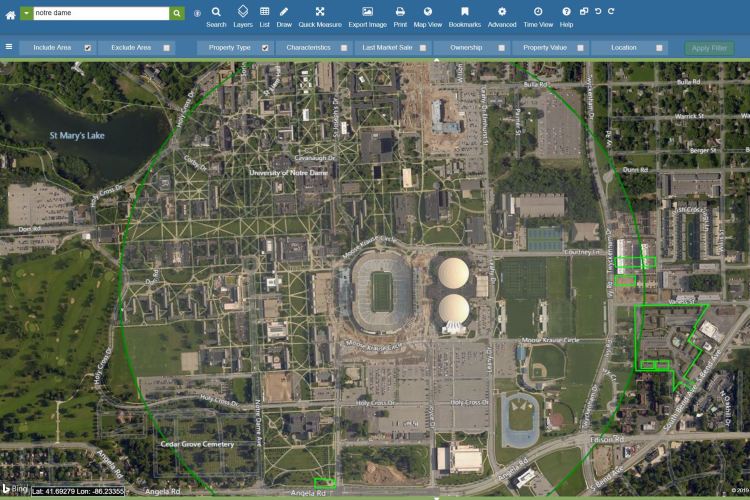750x500 pixels.
Task: Show the List view
Action: (x=265, y=17)
